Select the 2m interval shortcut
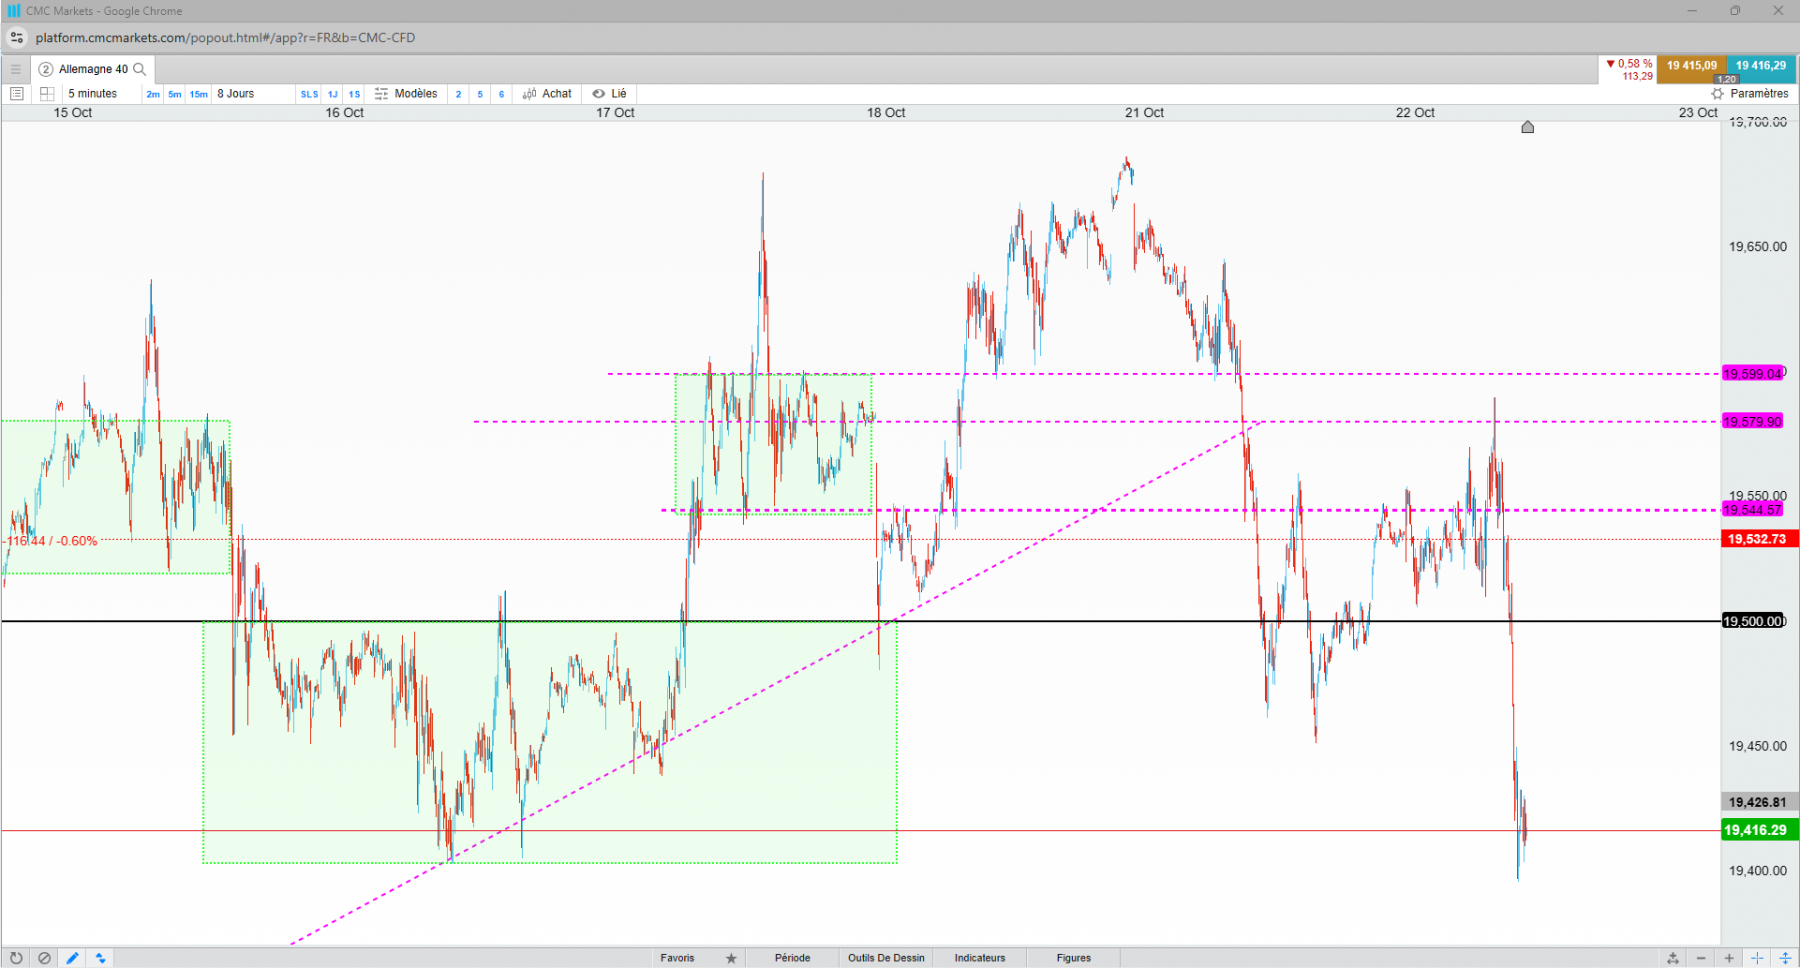Viewport: 1800px width, 968px height. [x=153, y=94]
